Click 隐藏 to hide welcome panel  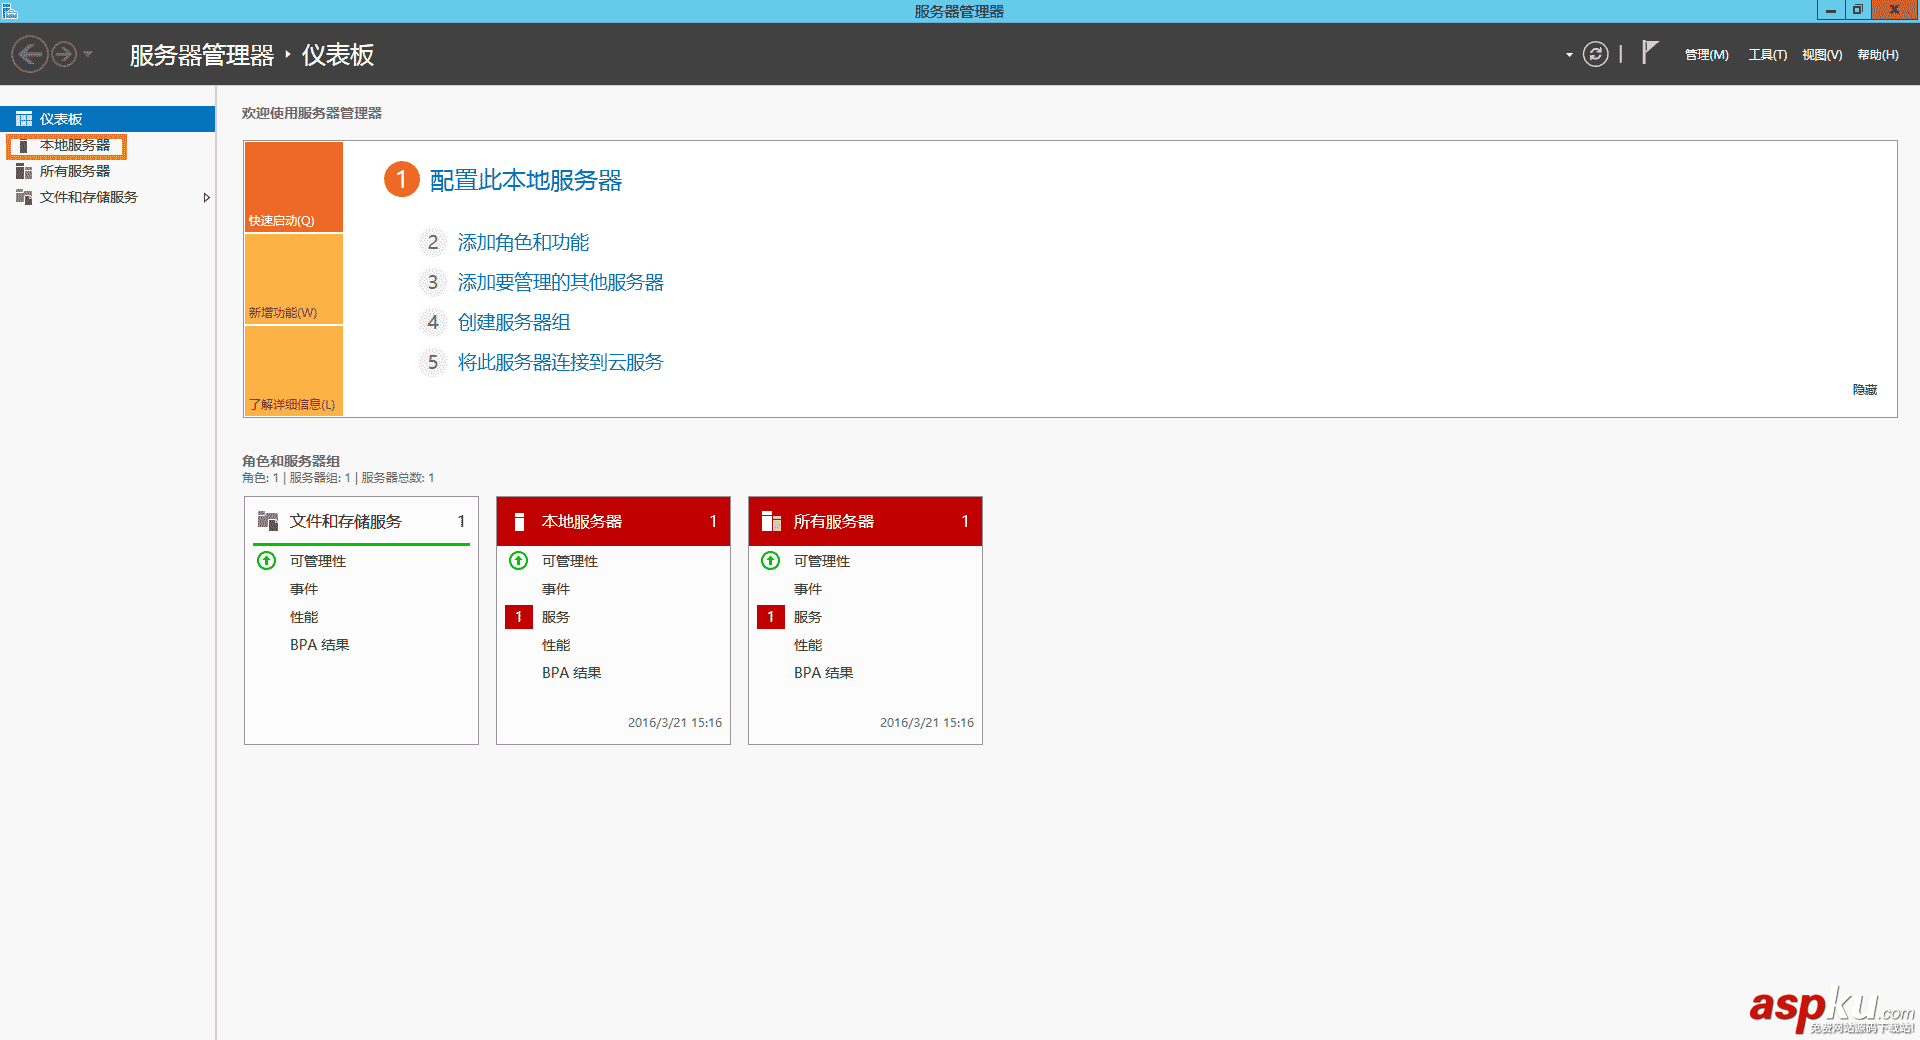click(1865, 390)
